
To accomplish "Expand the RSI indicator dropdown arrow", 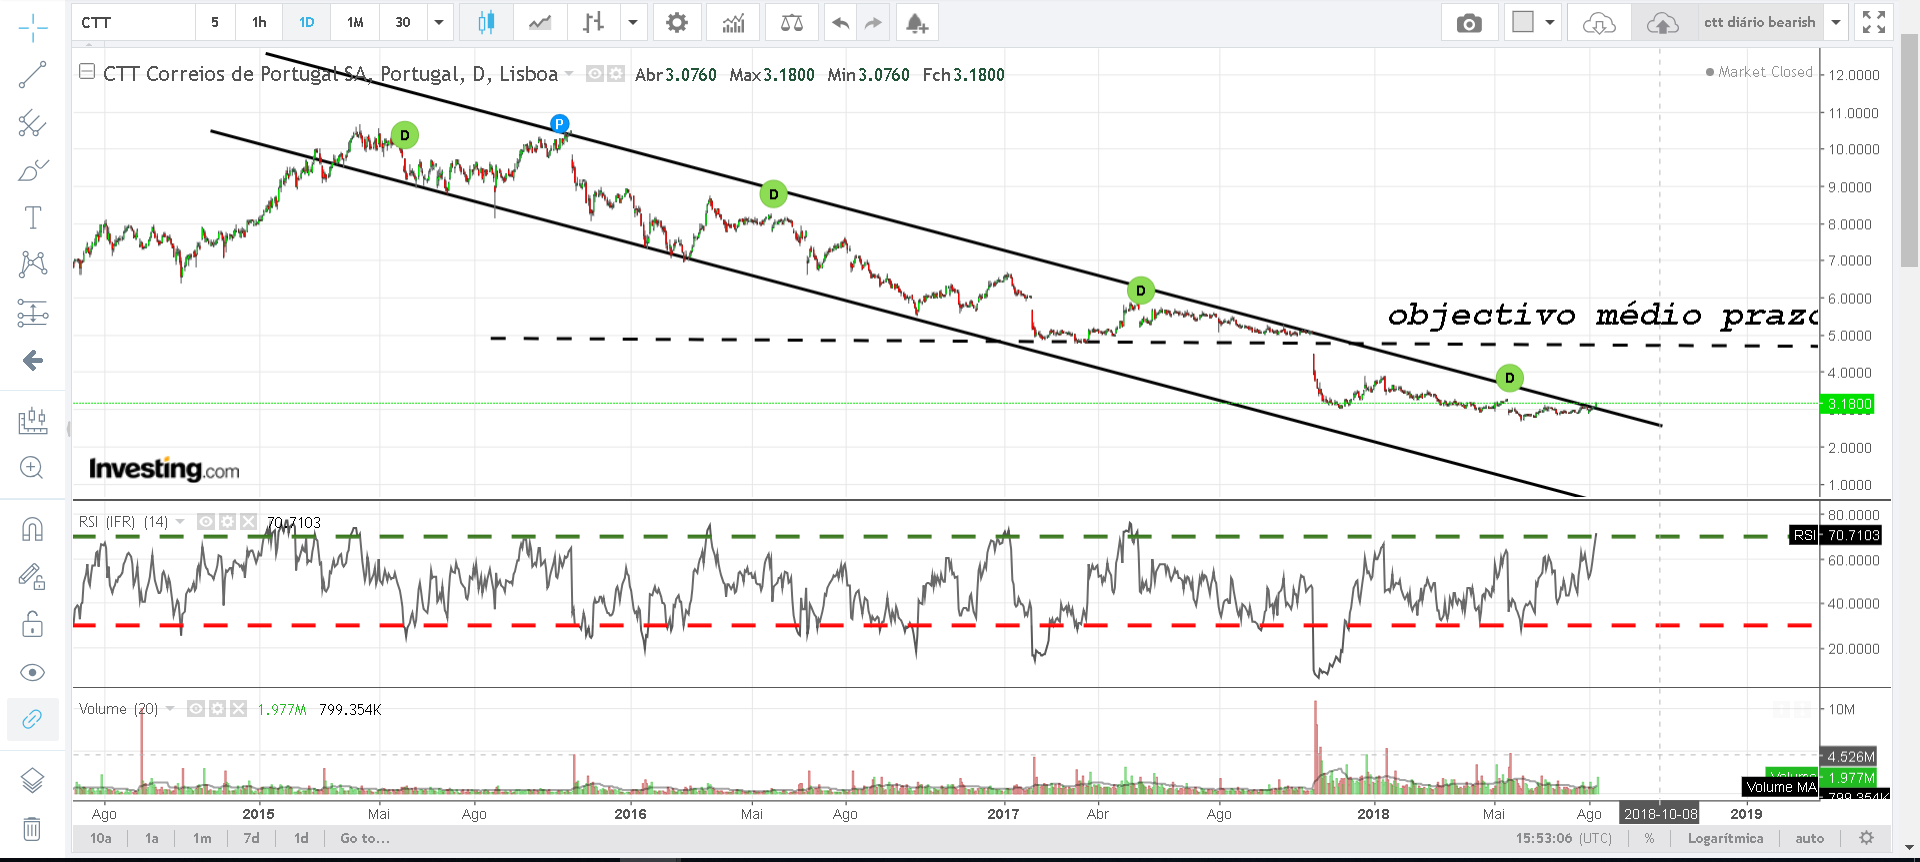I will 180,521.
